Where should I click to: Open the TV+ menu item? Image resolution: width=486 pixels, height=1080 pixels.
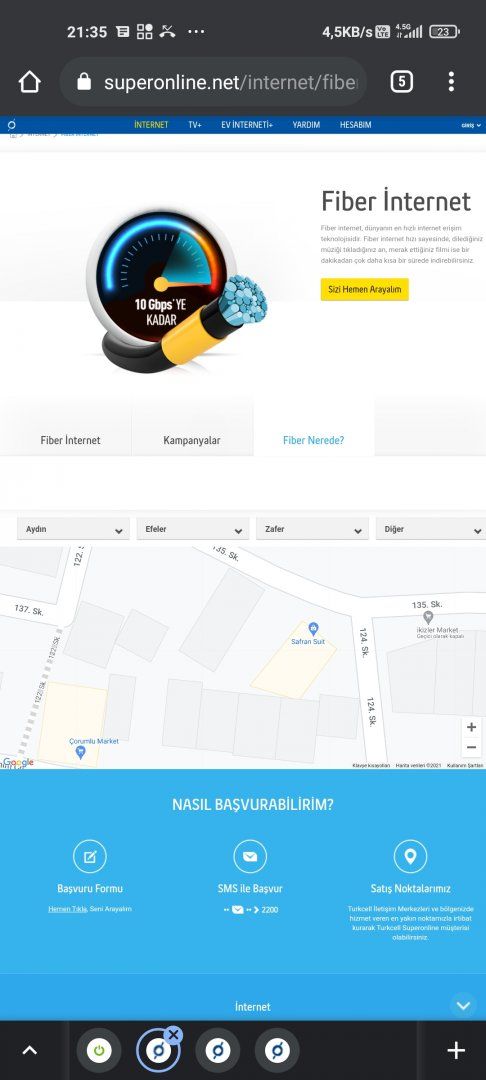(195, 125)
